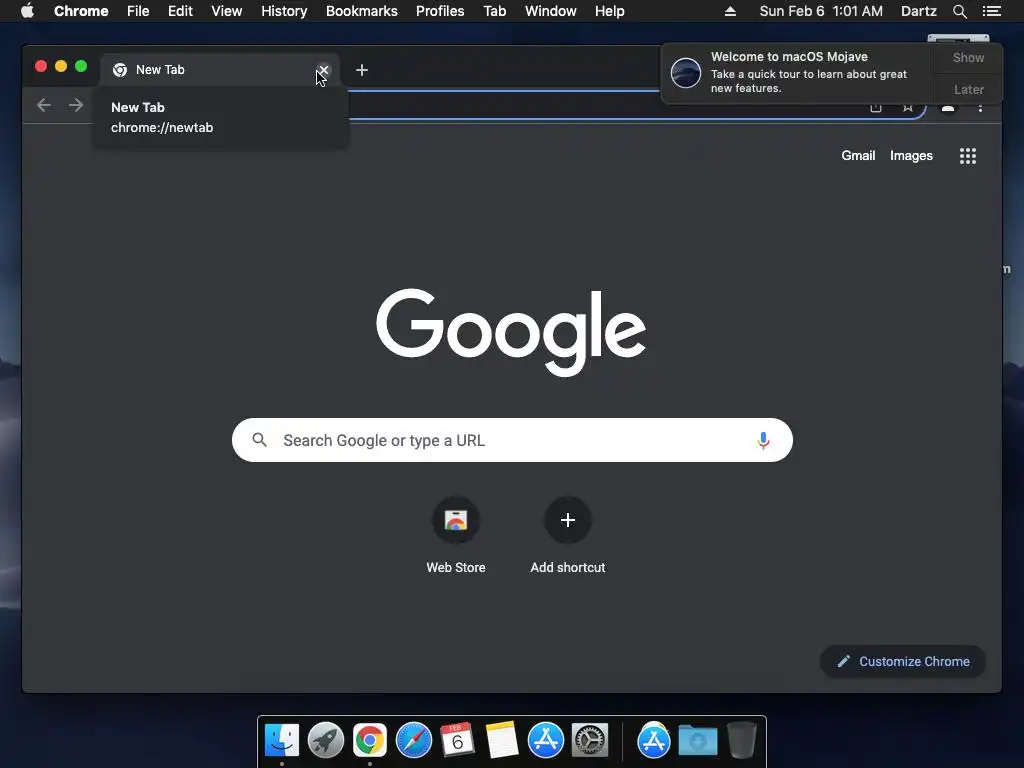1024x768 pixels.
Task: Open the Images link
Action: tap(911, 155)
